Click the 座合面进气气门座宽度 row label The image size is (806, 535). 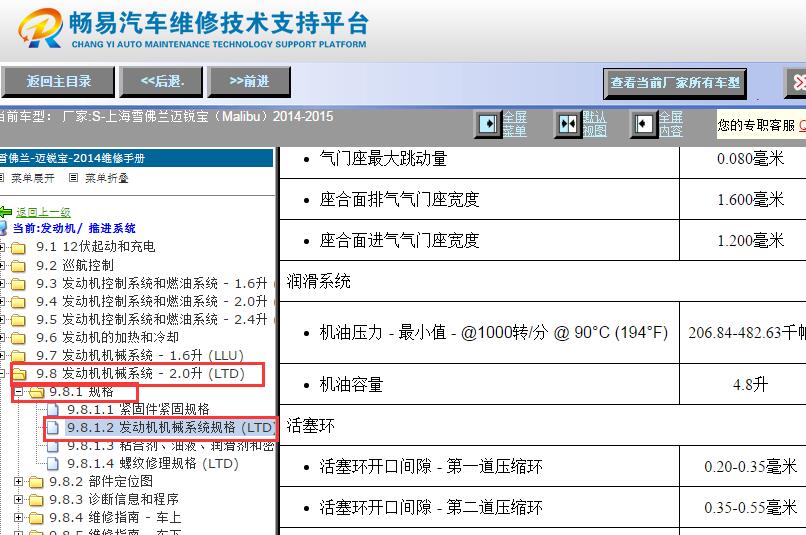399,241
